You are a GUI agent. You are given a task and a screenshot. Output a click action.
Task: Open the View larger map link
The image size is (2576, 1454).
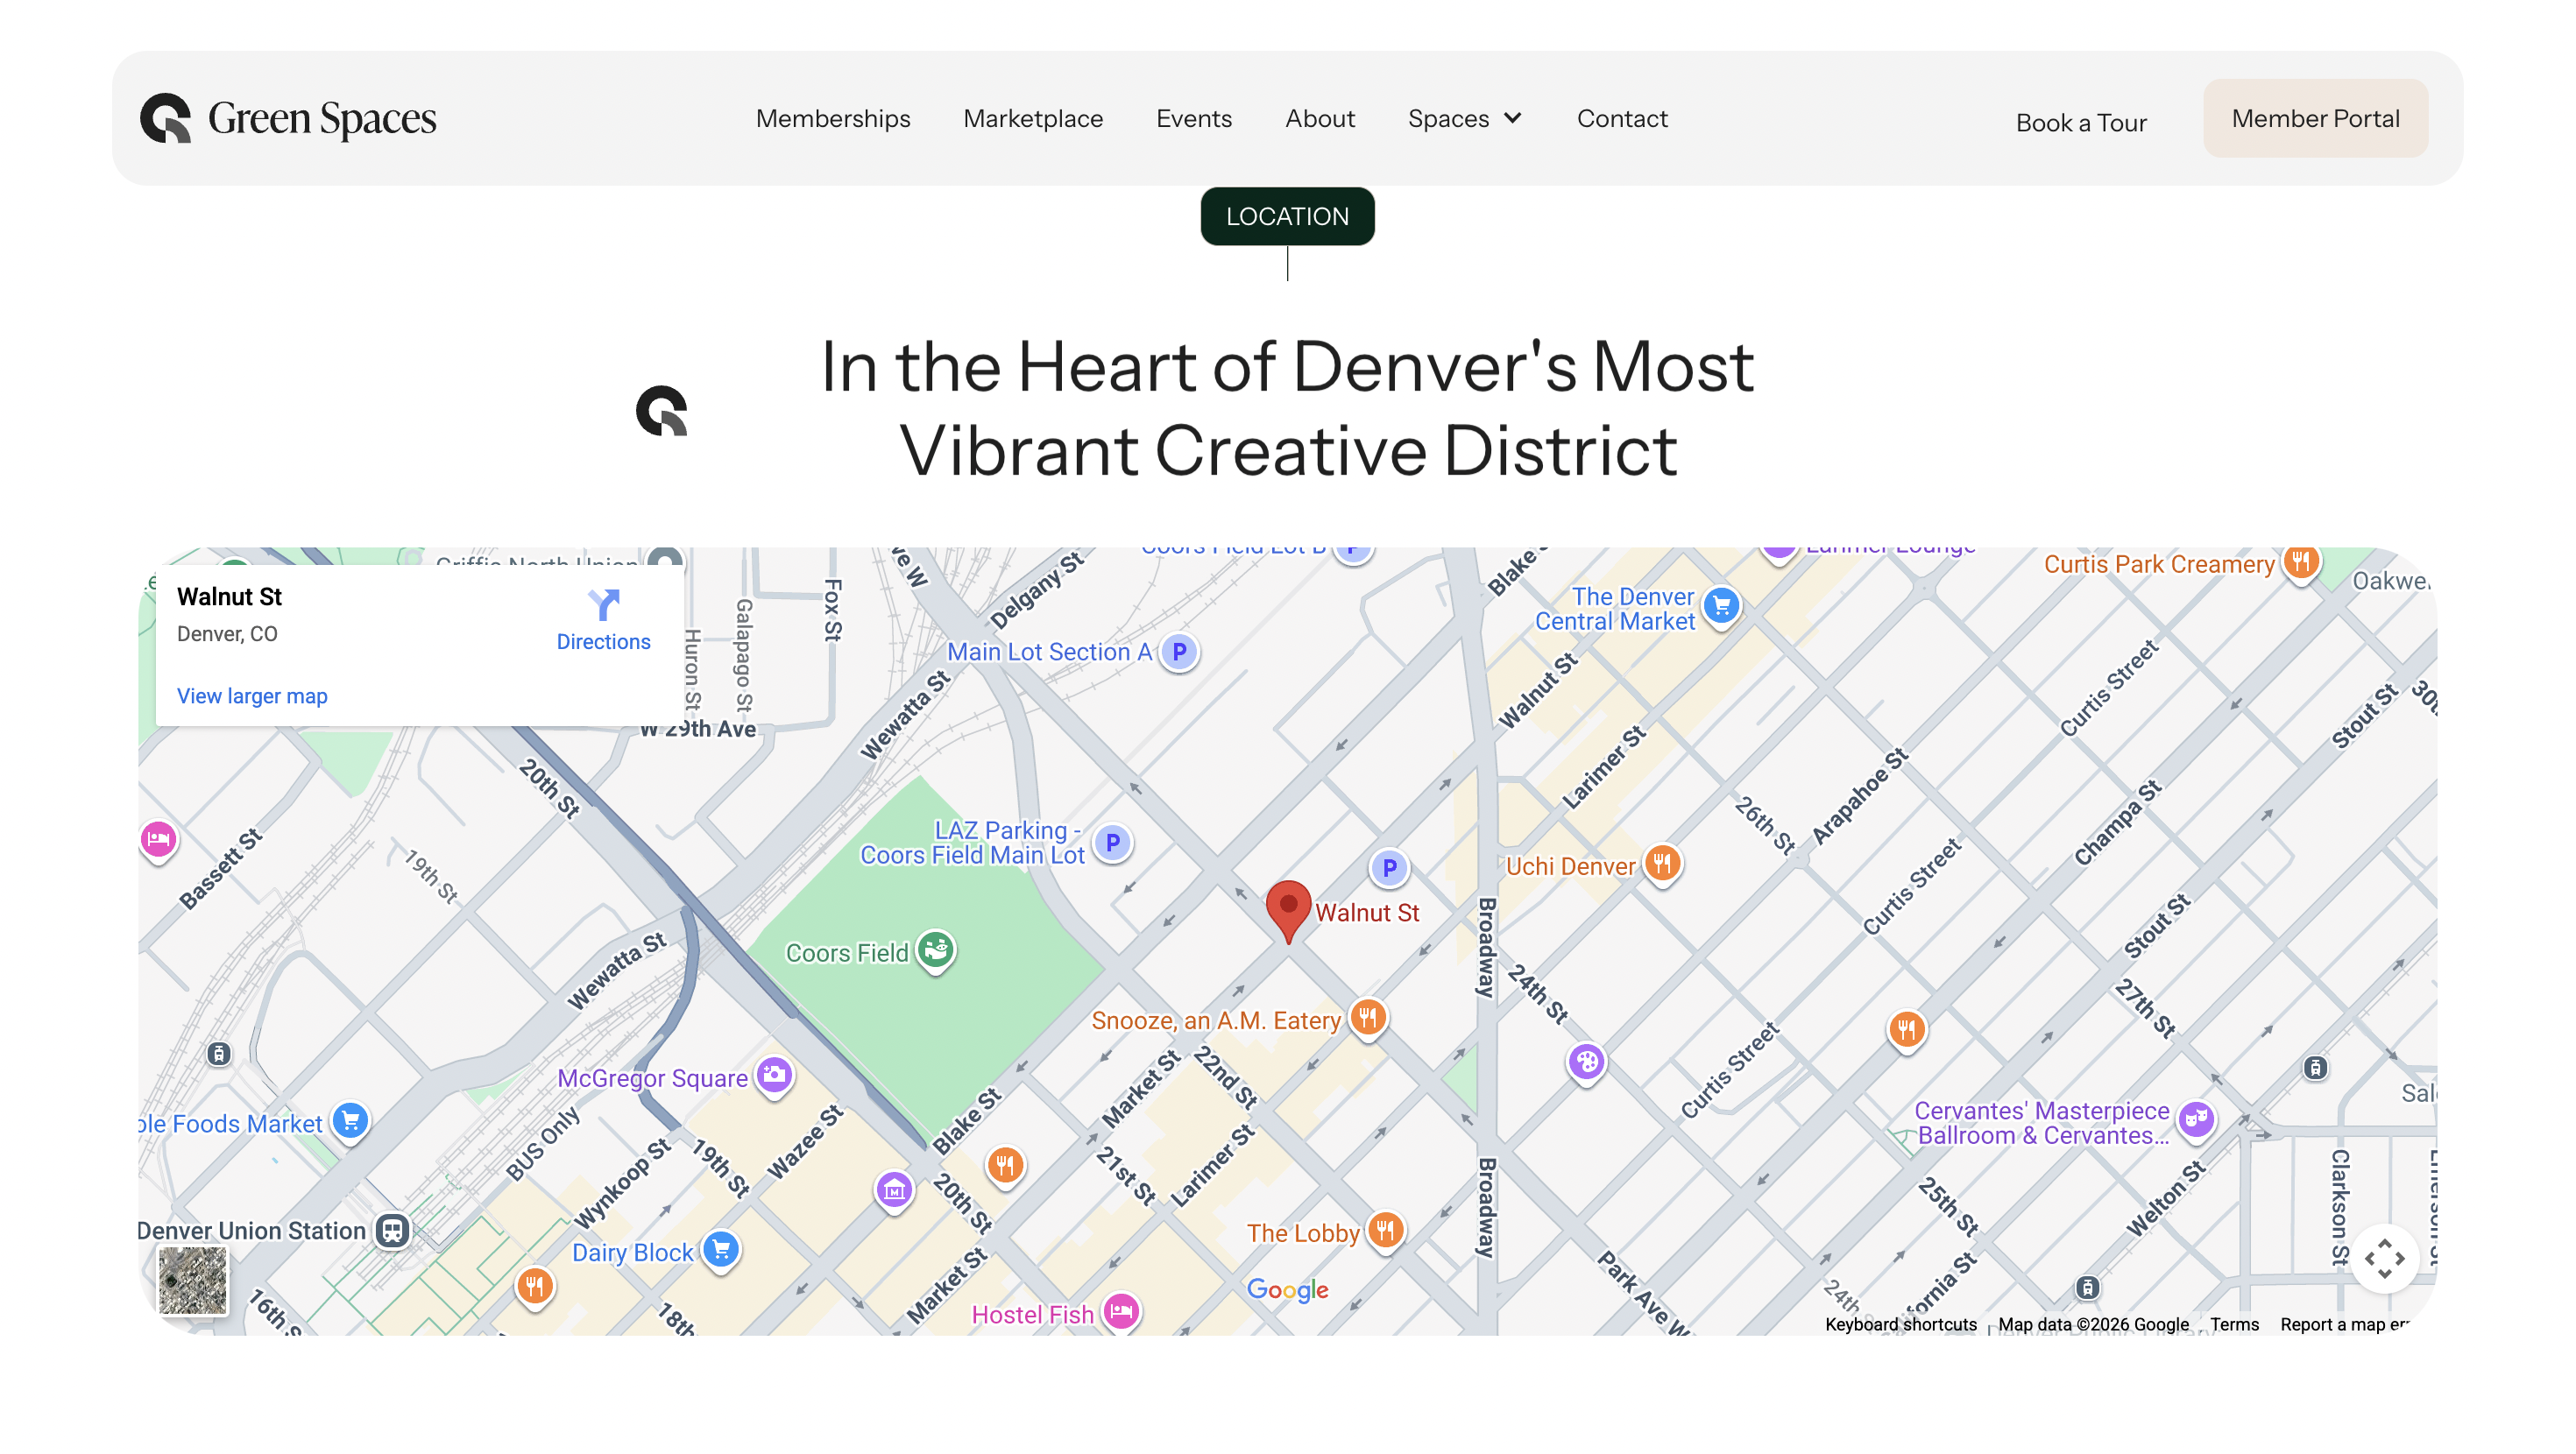pos(252,696)
